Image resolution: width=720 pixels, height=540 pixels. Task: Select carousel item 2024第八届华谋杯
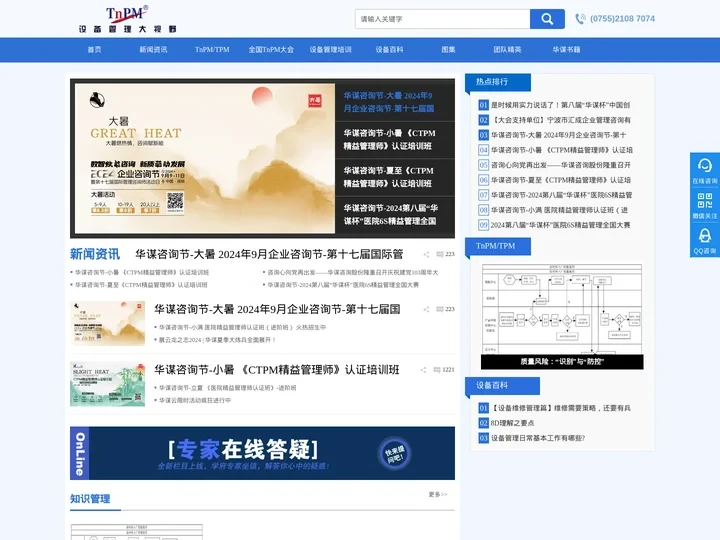coord(395,215)
